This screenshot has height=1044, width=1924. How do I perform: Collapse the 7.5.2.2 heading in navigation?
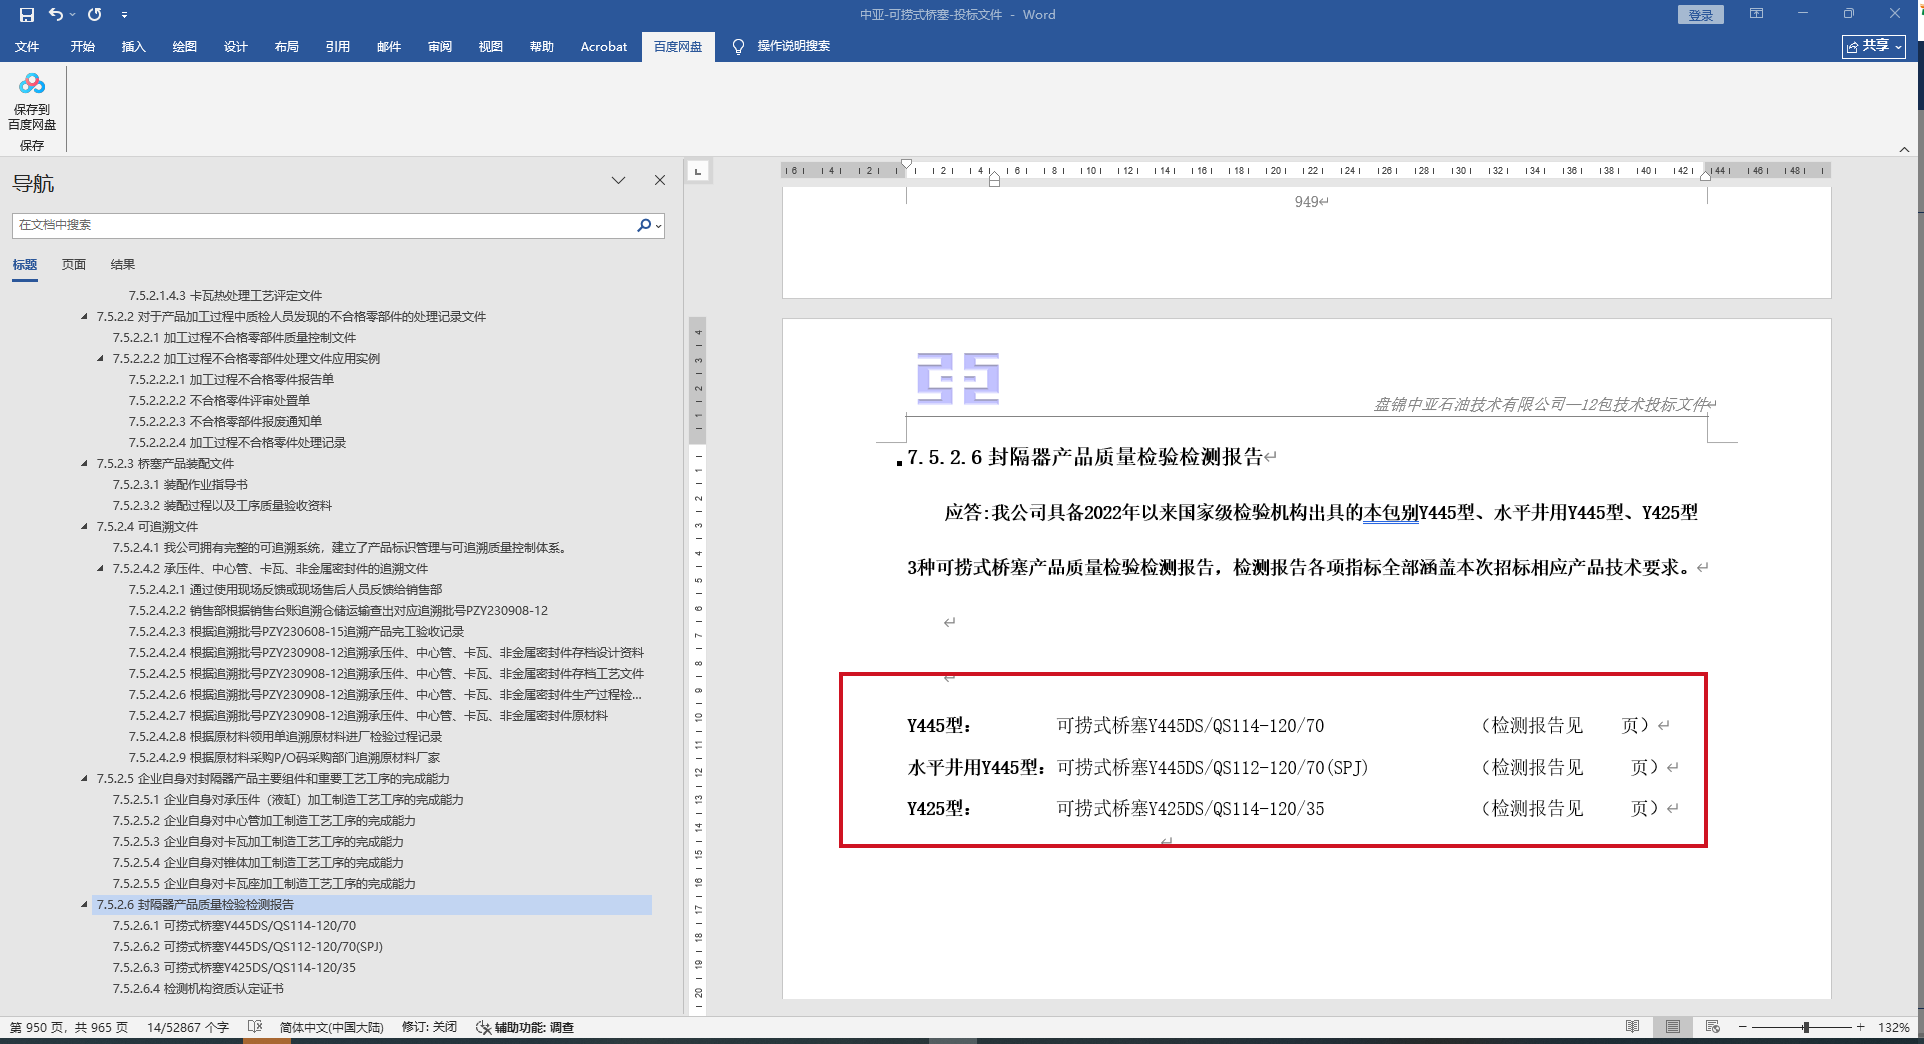[x=85, y=317]
